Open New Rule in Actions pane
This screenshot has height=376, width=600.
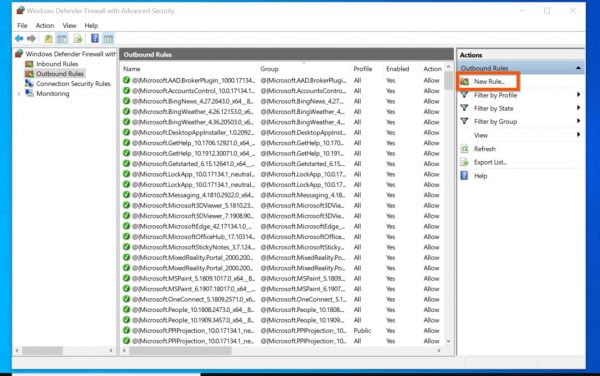pos(489,81)
